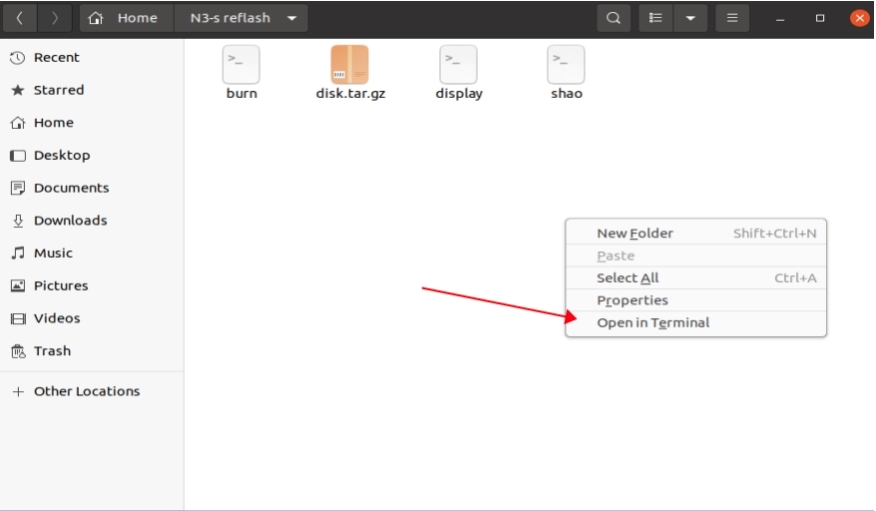Expand the N3-s reflash path dropdown

[x=291, y=18]
